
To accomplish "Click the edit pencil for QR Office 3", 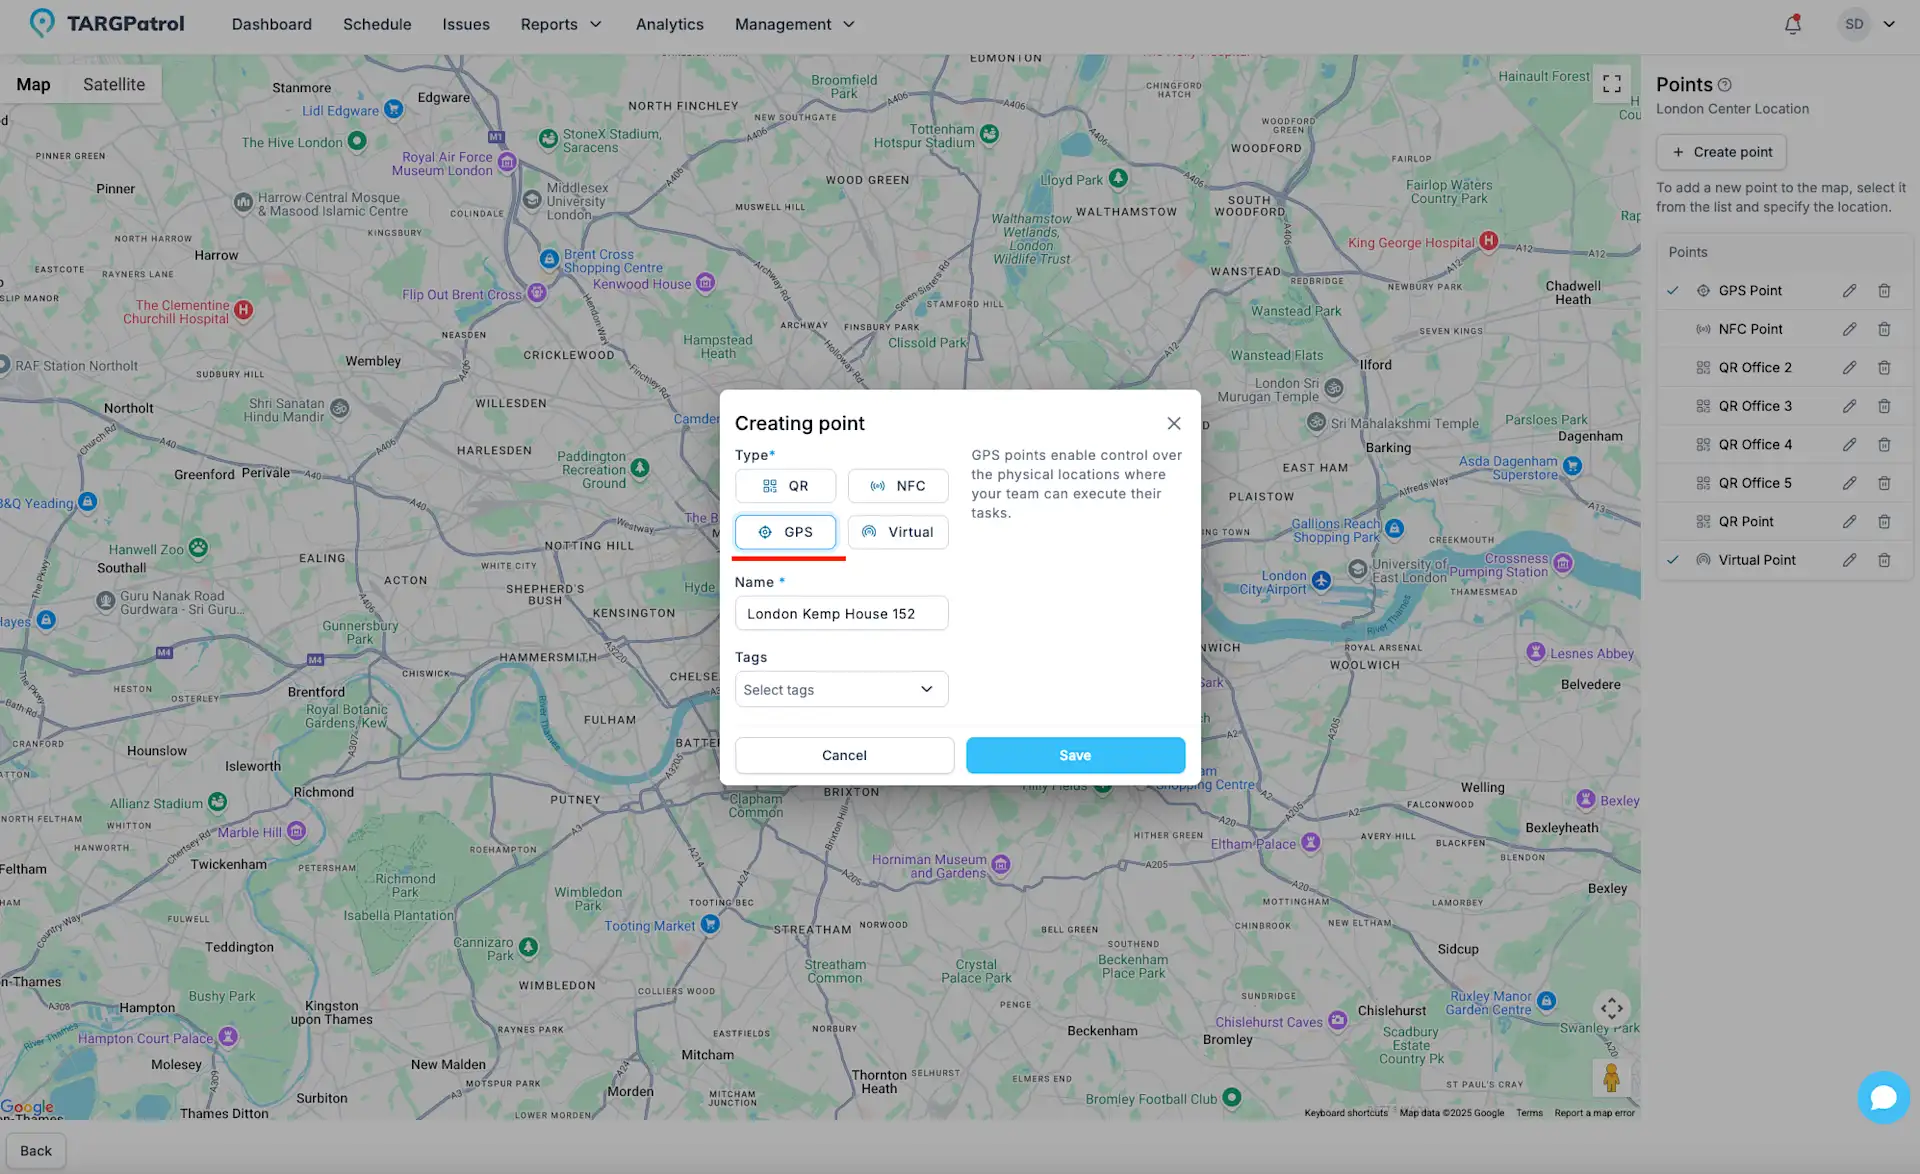I will 1849,406.
